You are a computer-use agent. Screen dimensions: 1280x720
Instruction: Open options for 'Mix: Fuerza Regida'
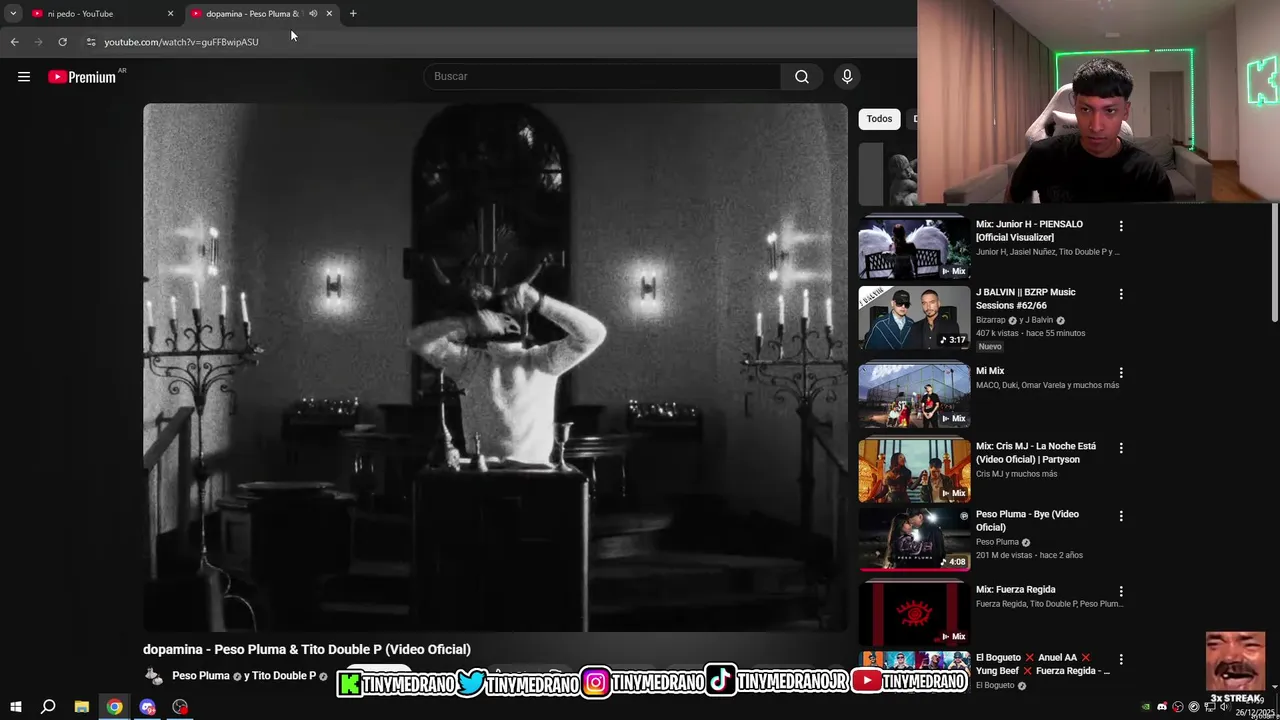click(1121, 591)
